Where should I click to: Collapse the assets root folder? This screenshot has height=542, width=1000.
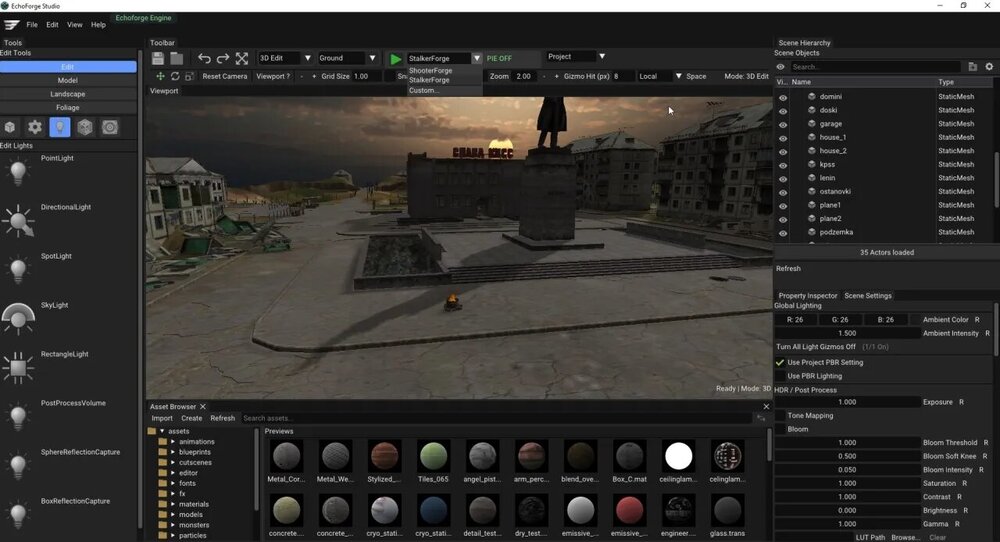162,431
